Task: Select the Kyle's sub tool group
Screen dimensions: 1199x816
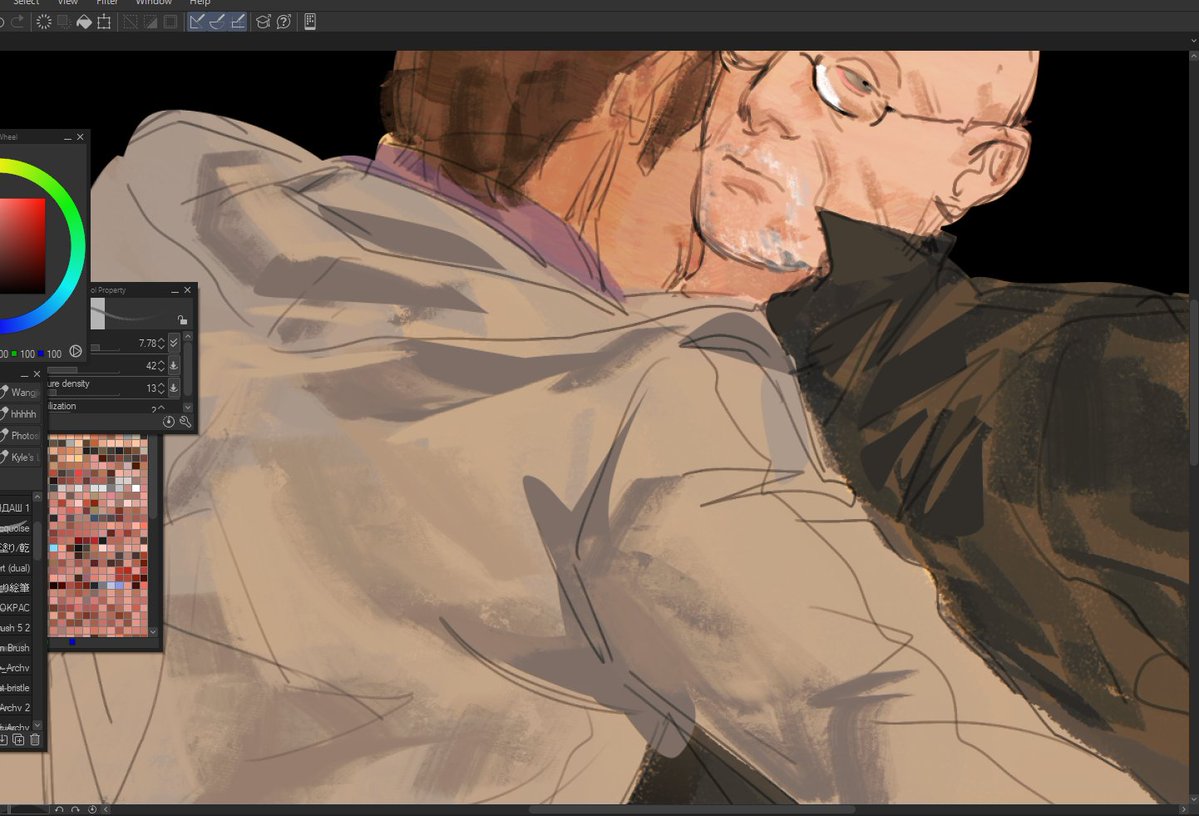Action: tap(20, 457)
